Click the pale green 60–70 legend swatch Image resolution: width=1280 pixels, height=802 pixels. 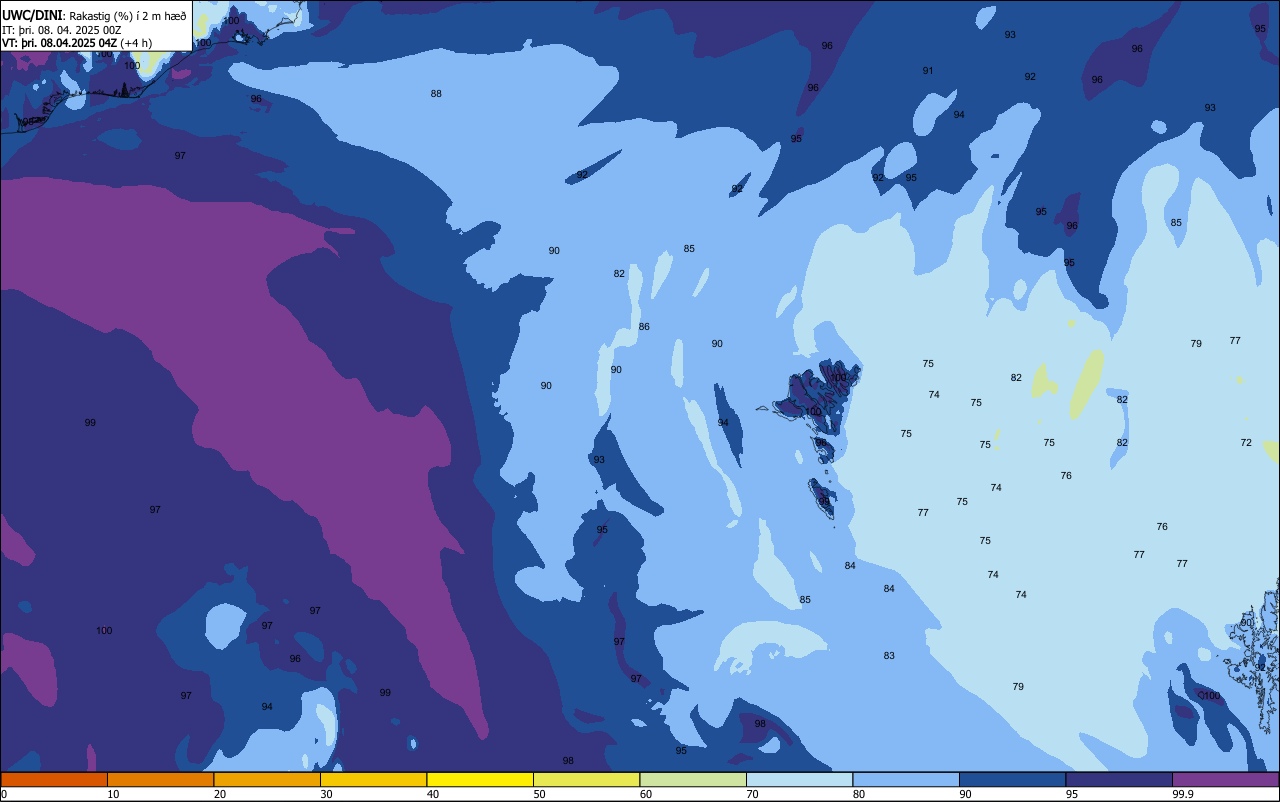coord(693,779)
